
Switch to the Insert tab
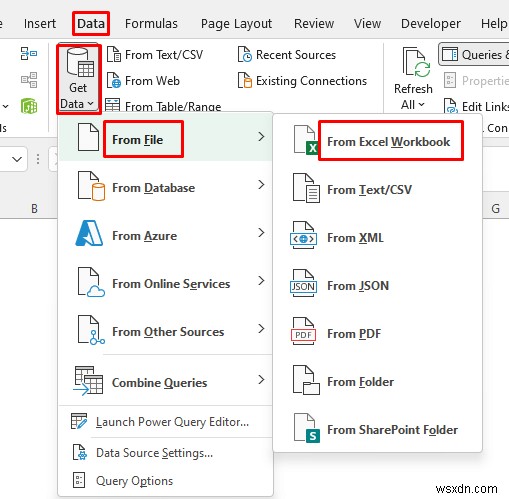click(40, 23)
